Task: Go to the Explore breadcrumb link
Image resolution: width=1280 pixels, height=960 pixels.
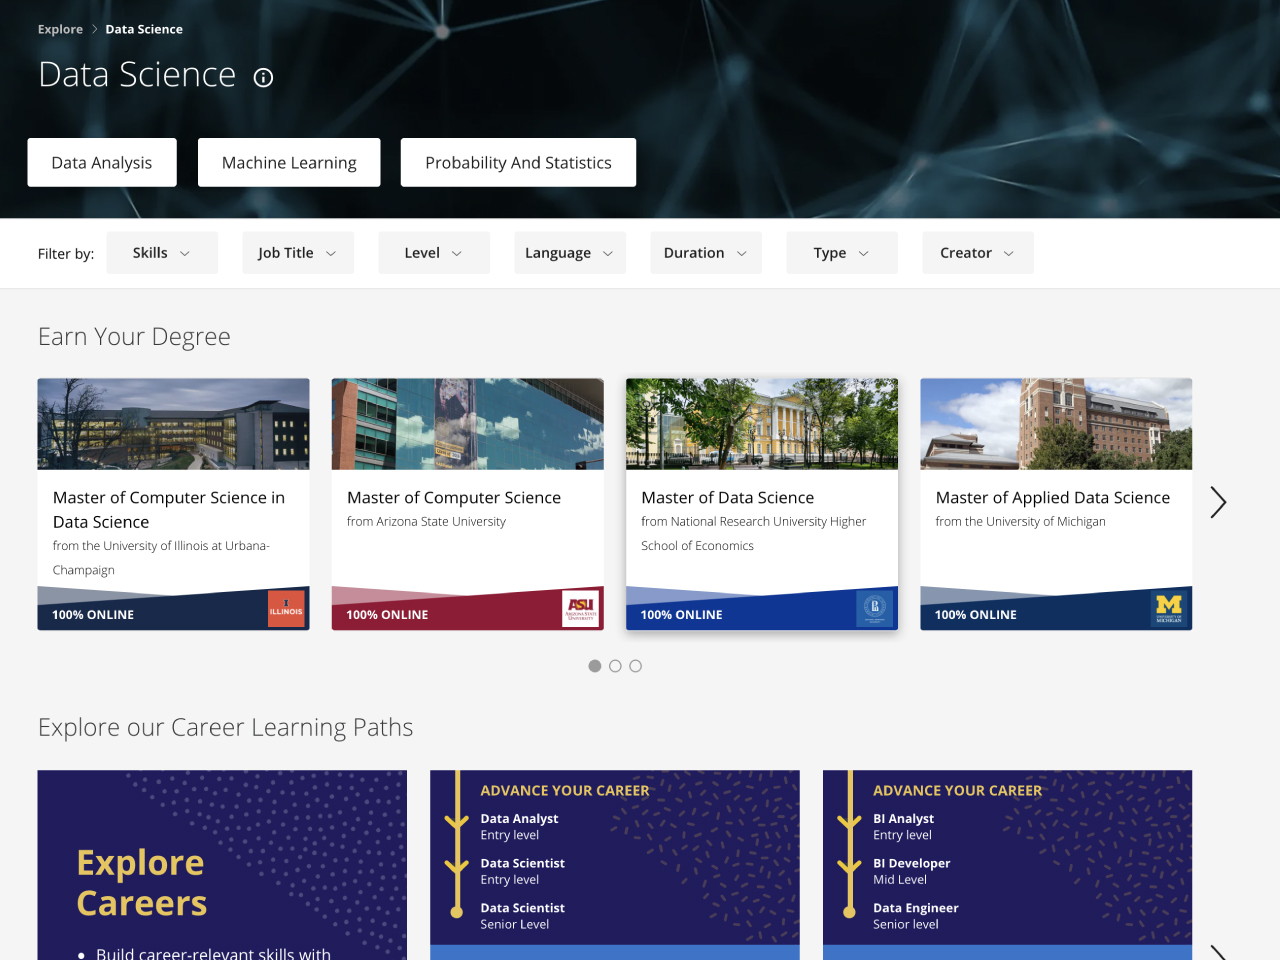Action: click(x=60, y=29)
